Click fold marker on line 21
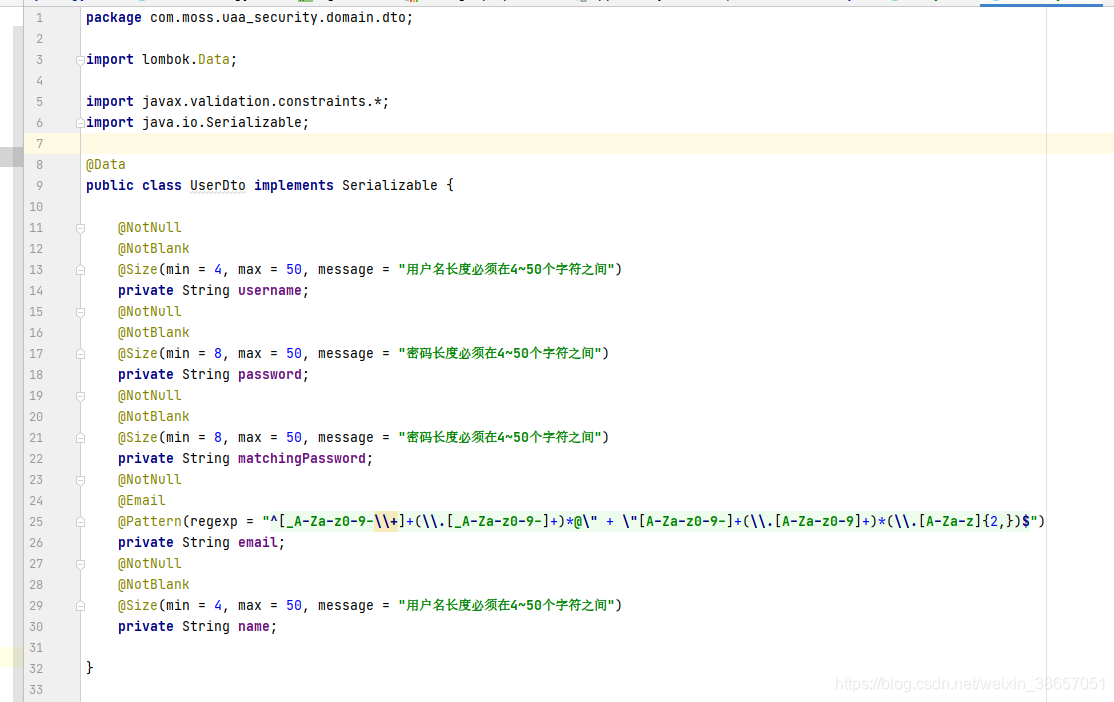Viewport: 1114px width, 702px height. pyautogui.click(x=80, y=438)
